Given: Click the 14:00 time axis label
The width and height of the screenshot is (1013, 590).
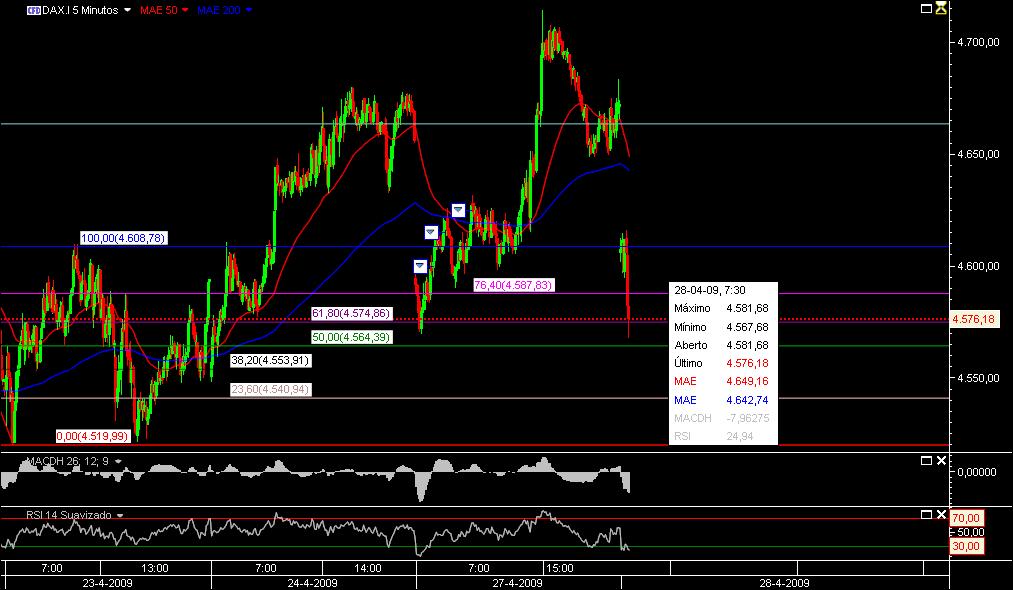Looking at the screenshot, I should click(368, 568).
